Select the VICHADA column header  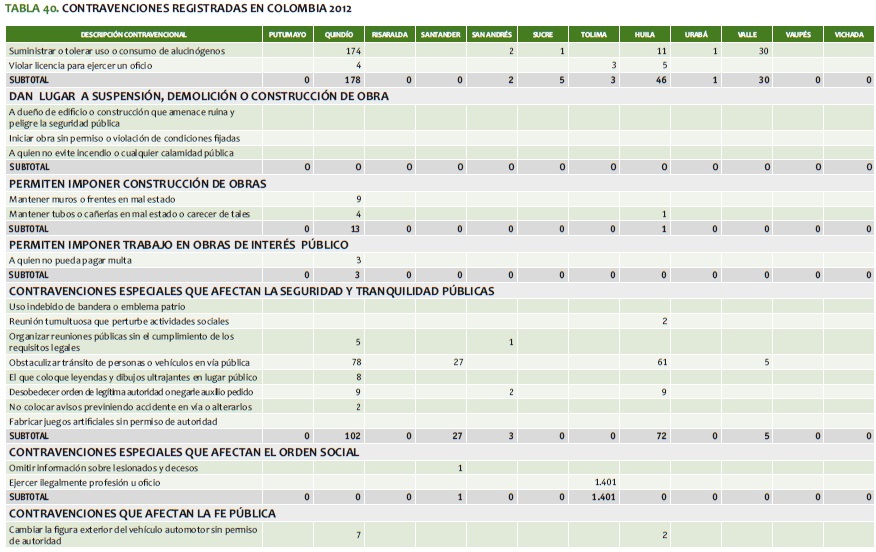tap(849, 35)
